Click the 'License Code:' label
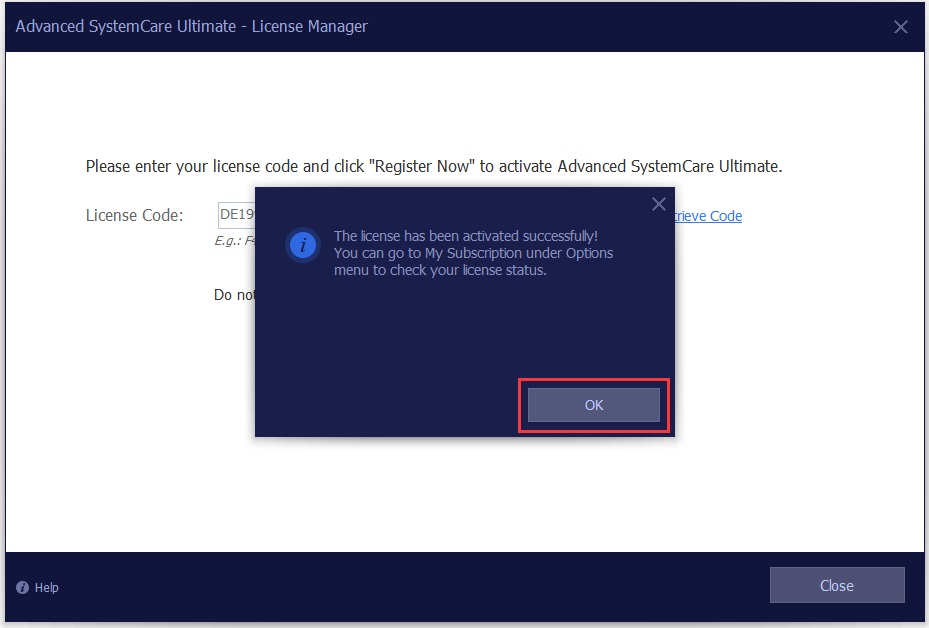This screenshot has width=929, height=628. [x=134, y=215]
